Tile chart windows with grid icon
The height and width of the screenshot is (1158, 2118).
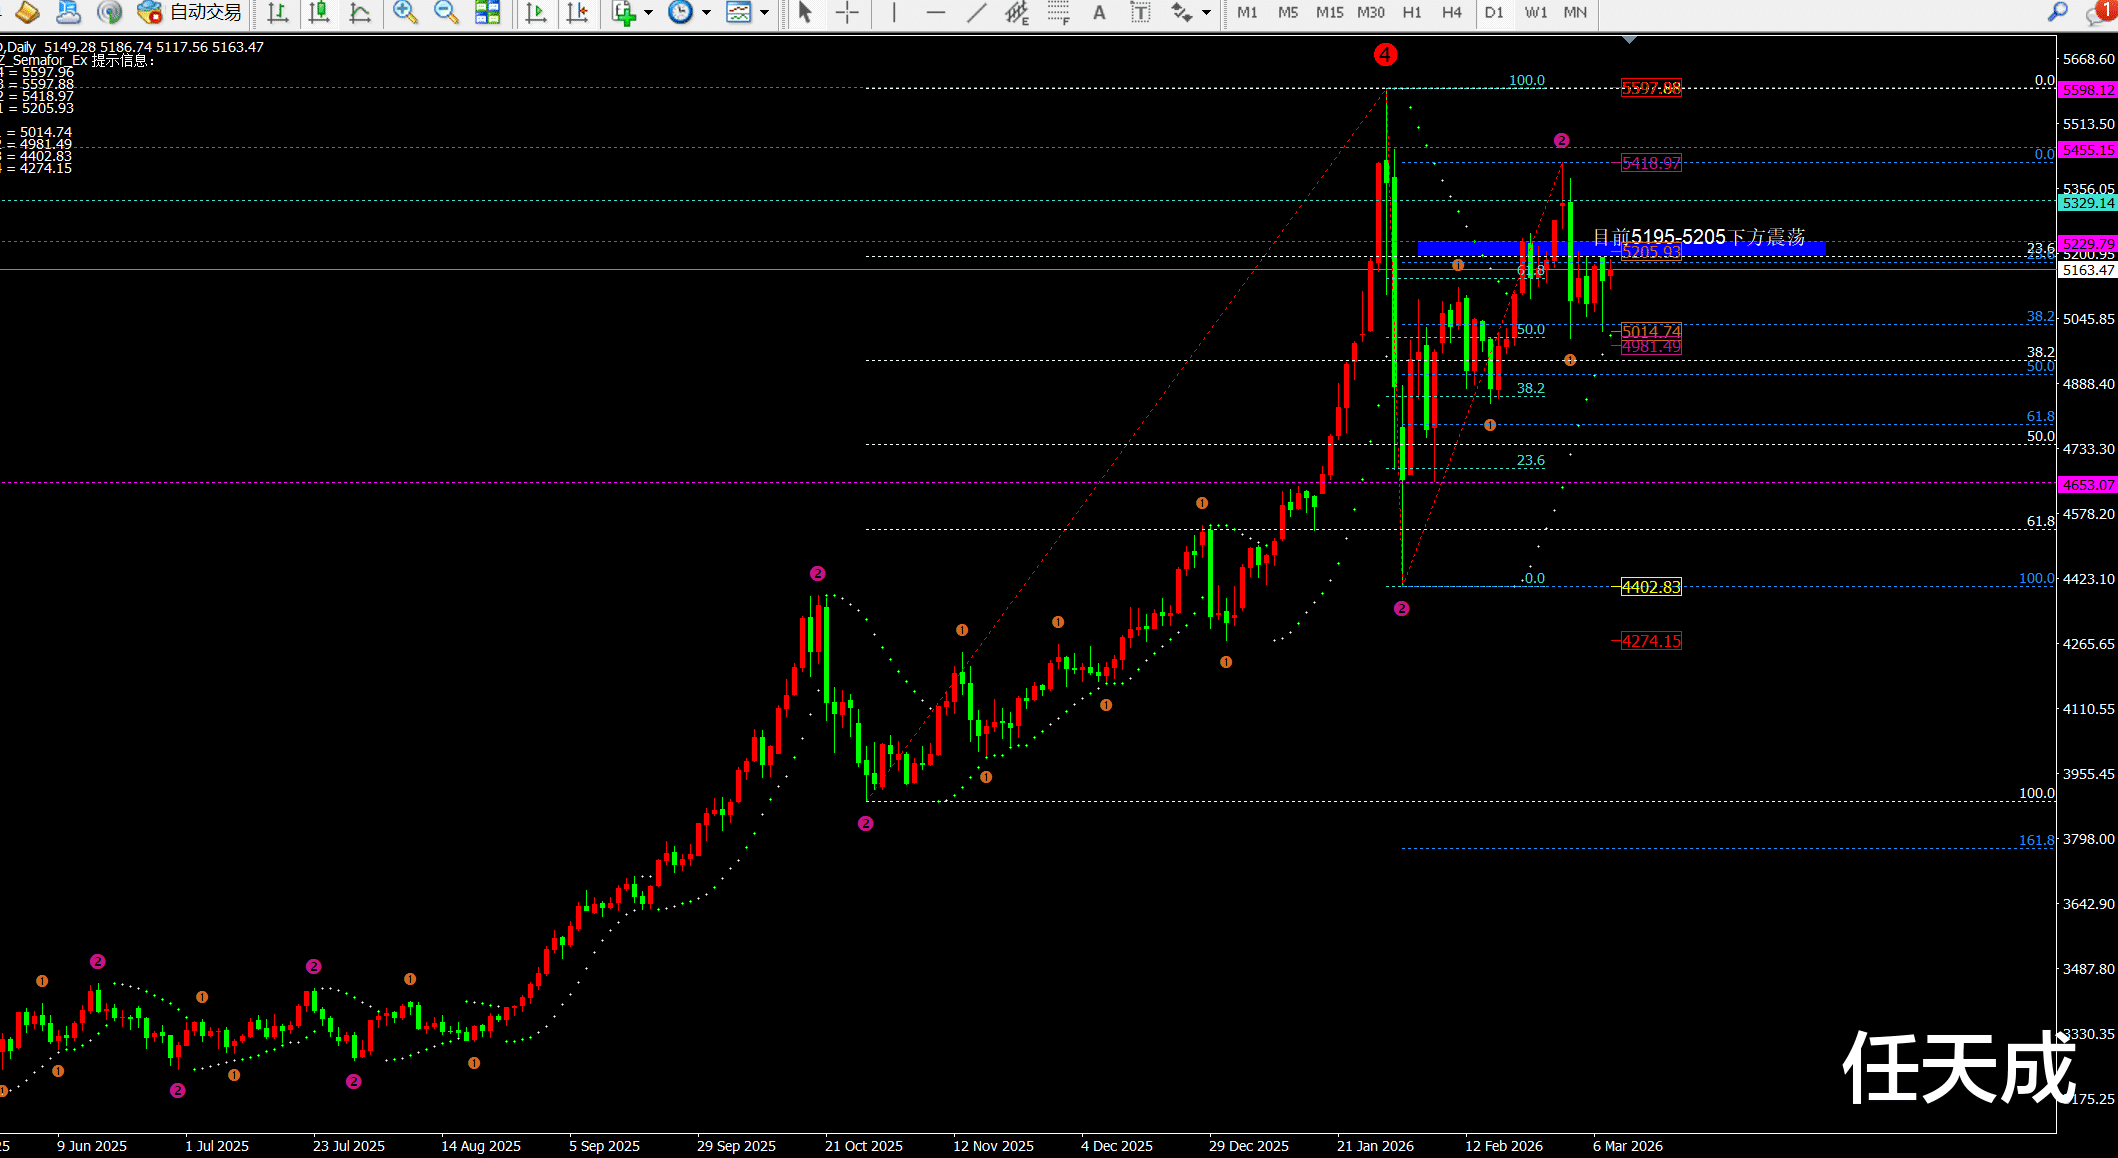pos(487,12)
